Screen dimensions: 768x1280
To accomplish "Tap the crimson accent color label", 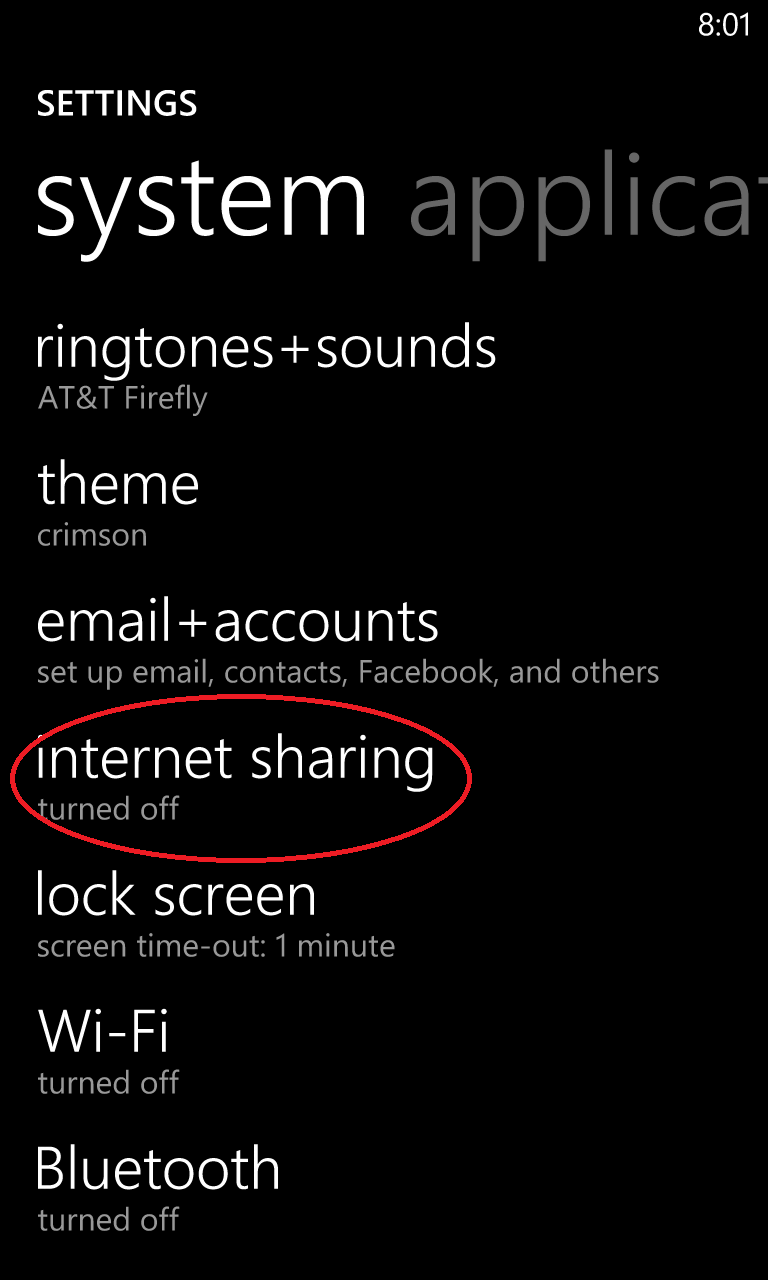I will click(92, 536).
